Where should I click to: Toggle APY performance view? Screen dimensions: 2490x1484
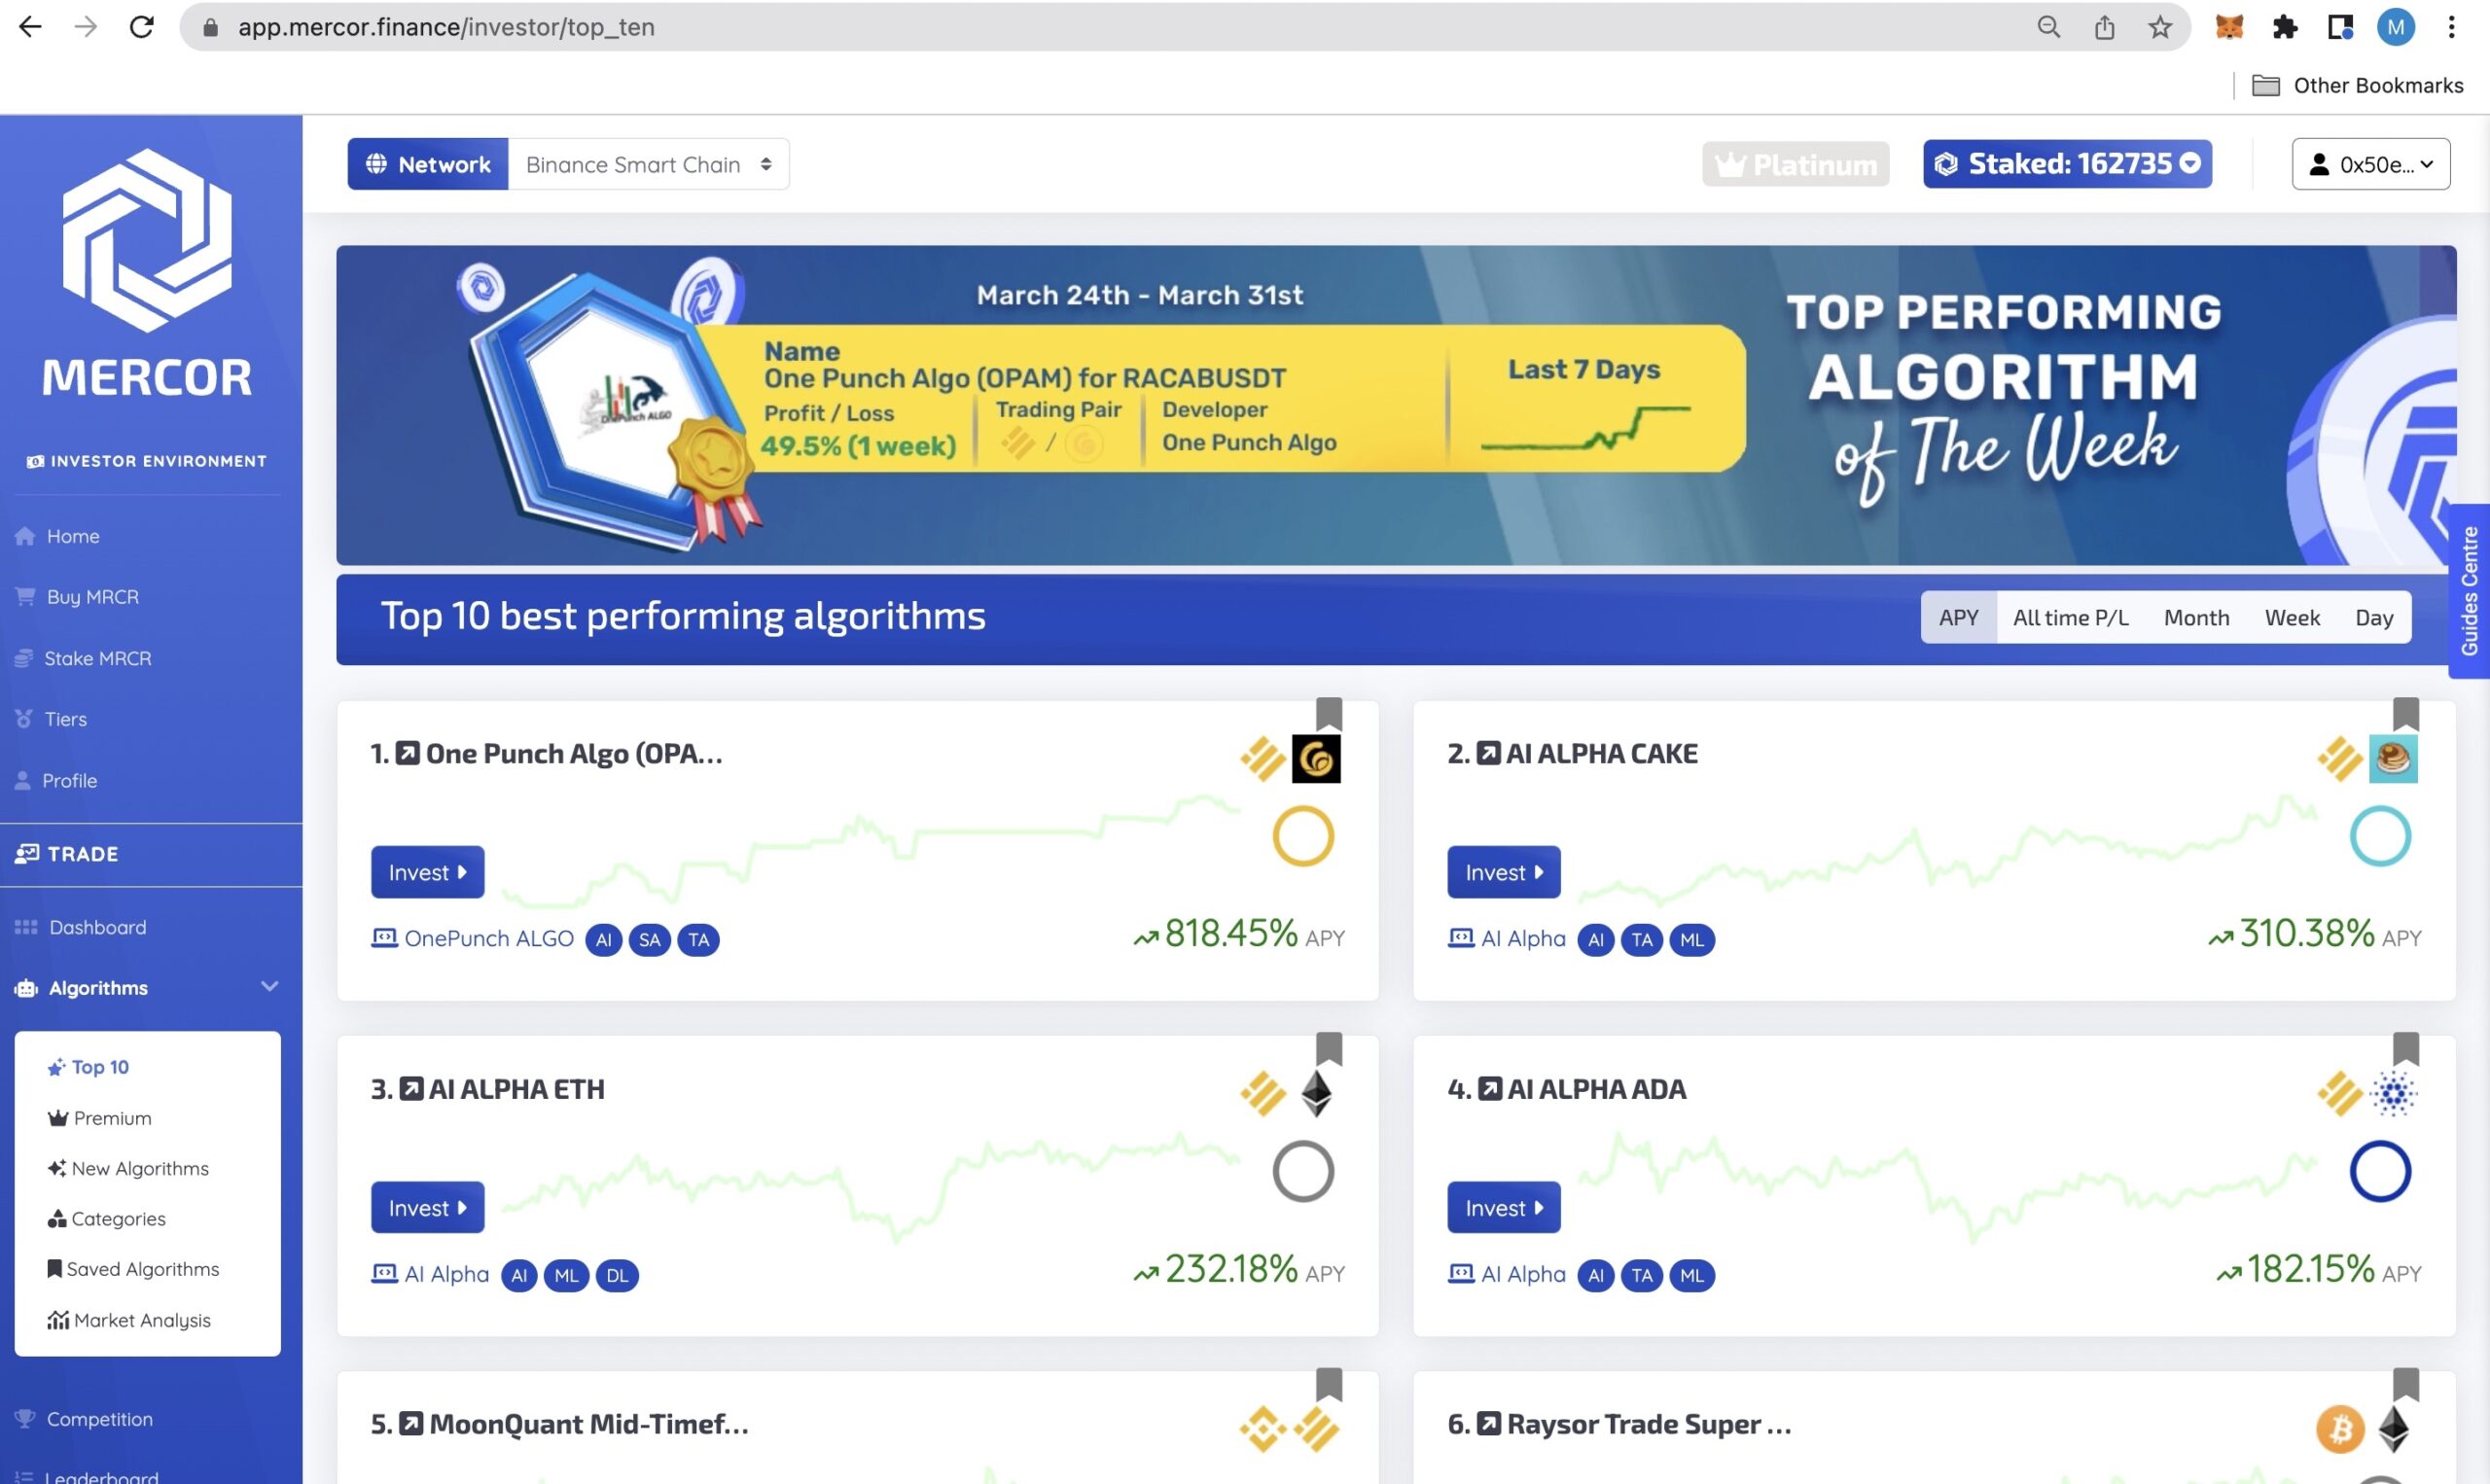point(1957,617)
